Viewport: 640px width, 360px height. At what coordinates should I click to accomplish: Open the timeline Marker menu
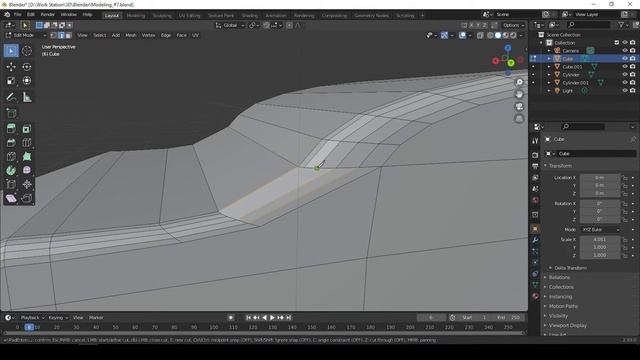(96, 318)
